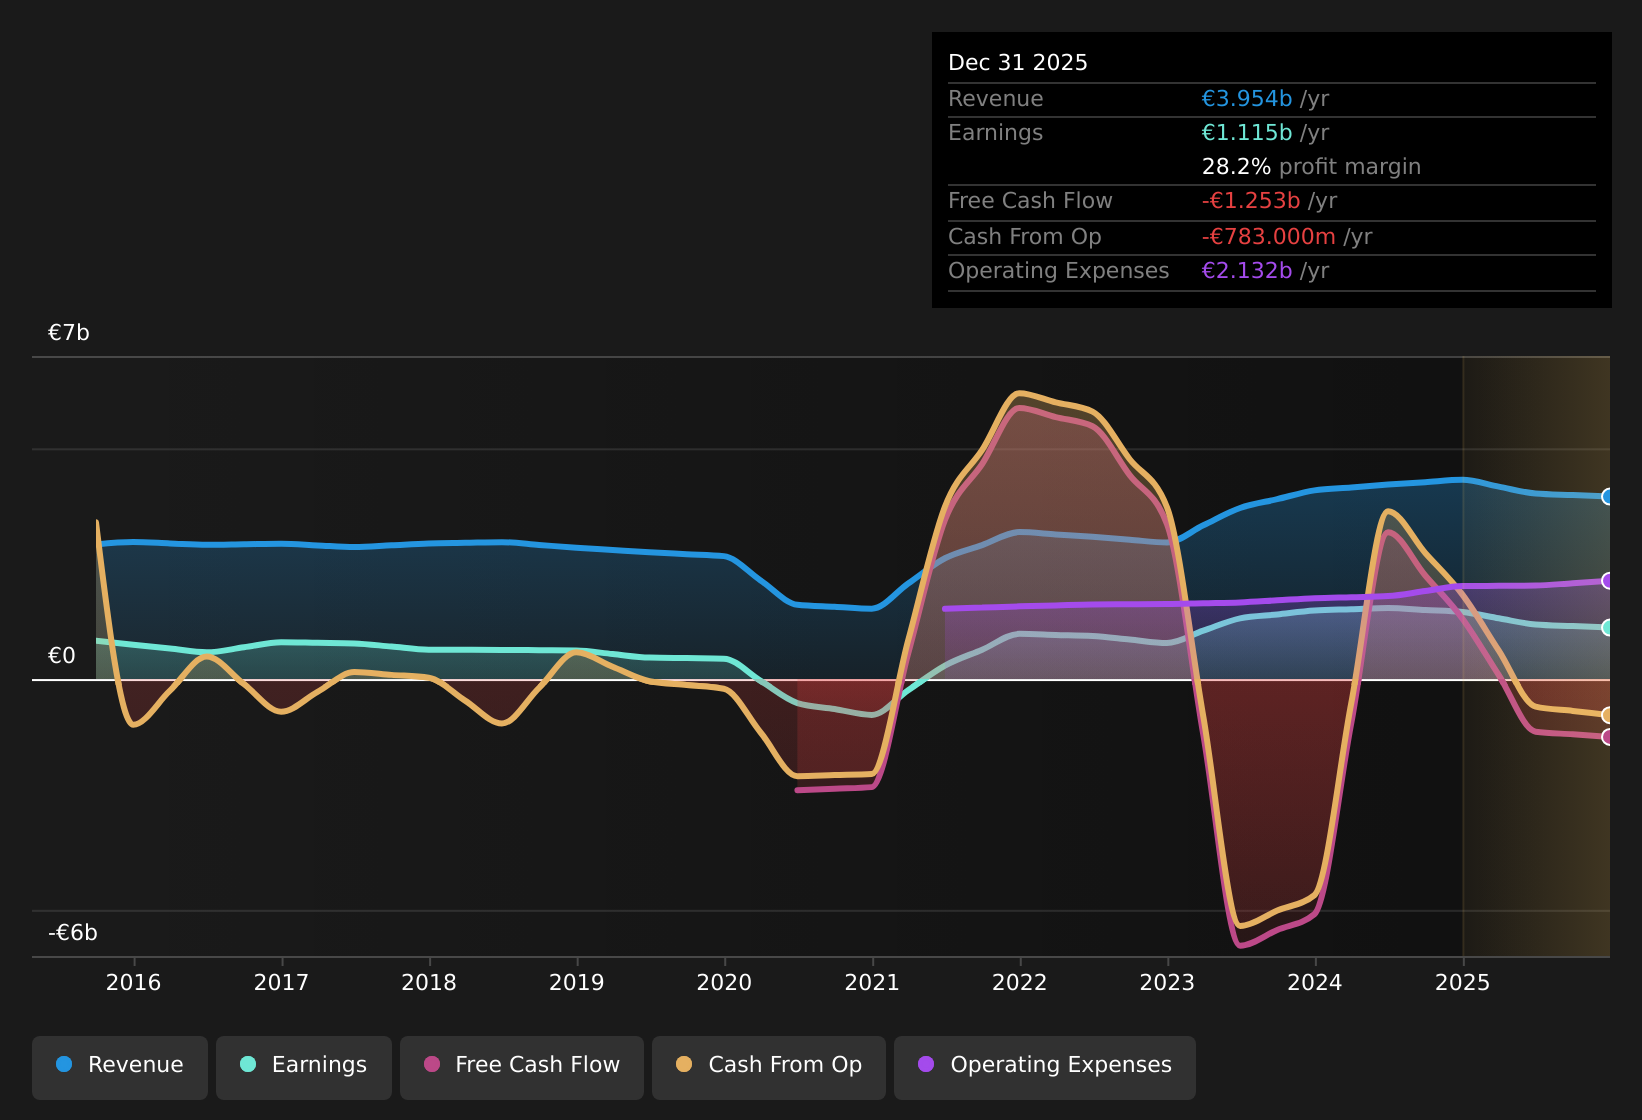Select the Free Cash Flow value '-€1.253b'
The height and width of the screenshot is (1120, 1642).
click(x=1251, y=201)
